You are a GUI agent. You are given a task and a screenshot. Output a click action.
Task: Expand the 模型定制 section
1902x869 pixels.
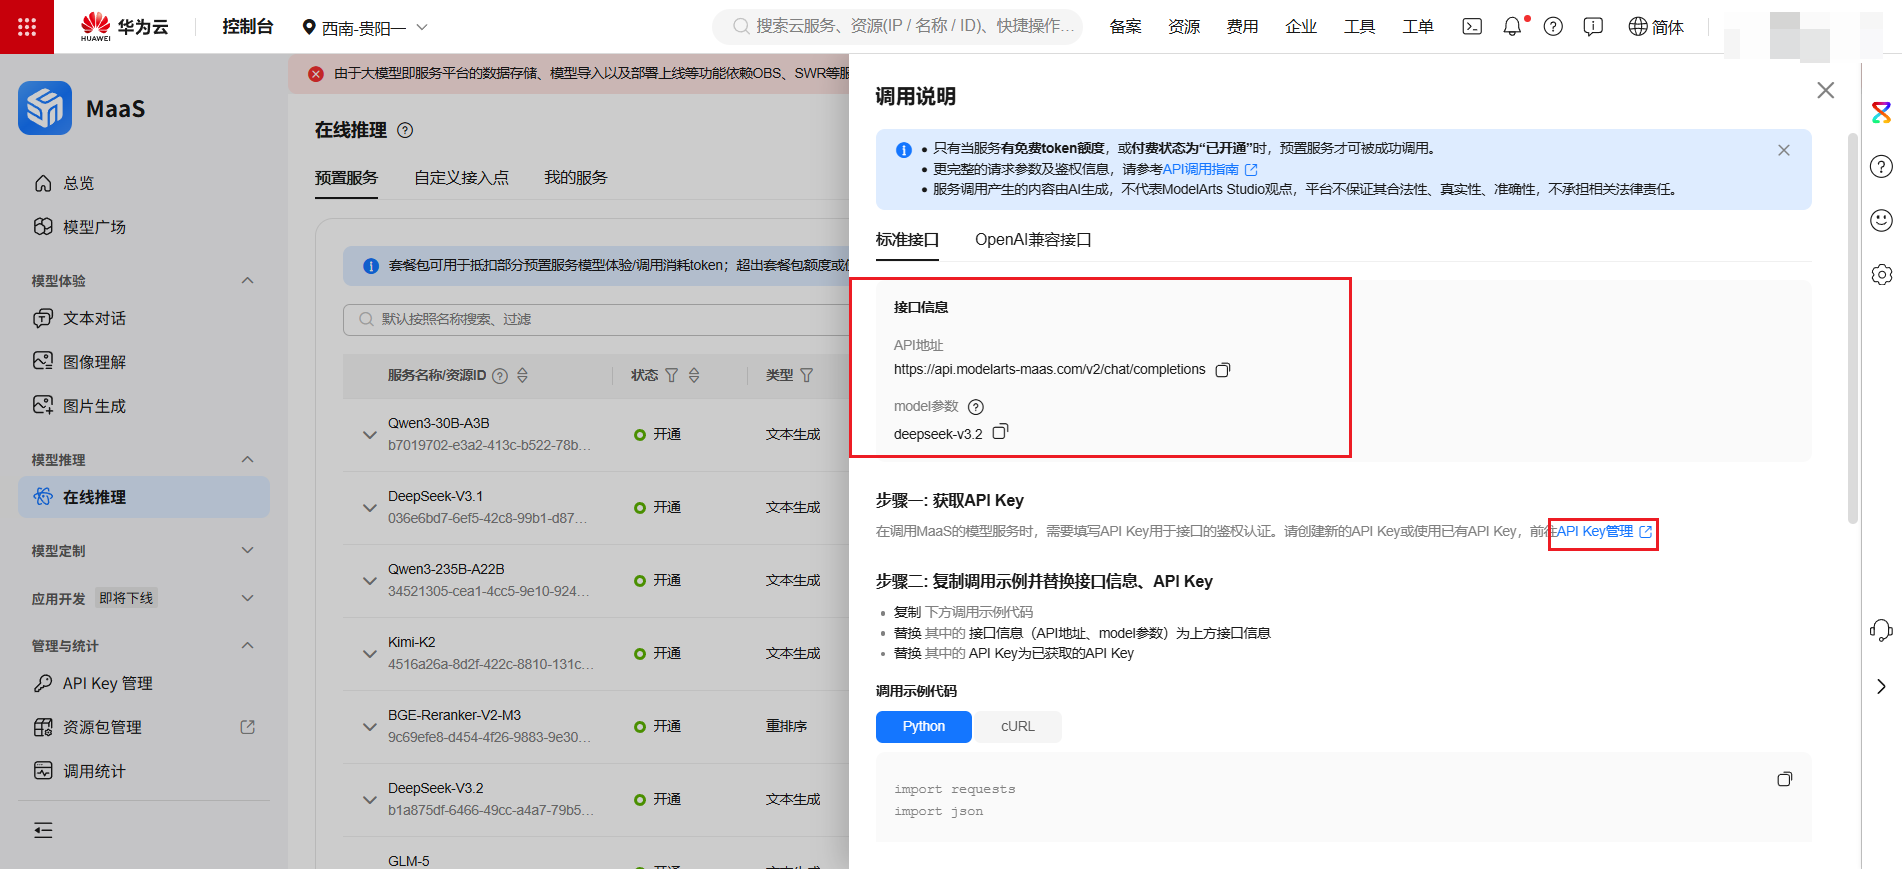248,550
